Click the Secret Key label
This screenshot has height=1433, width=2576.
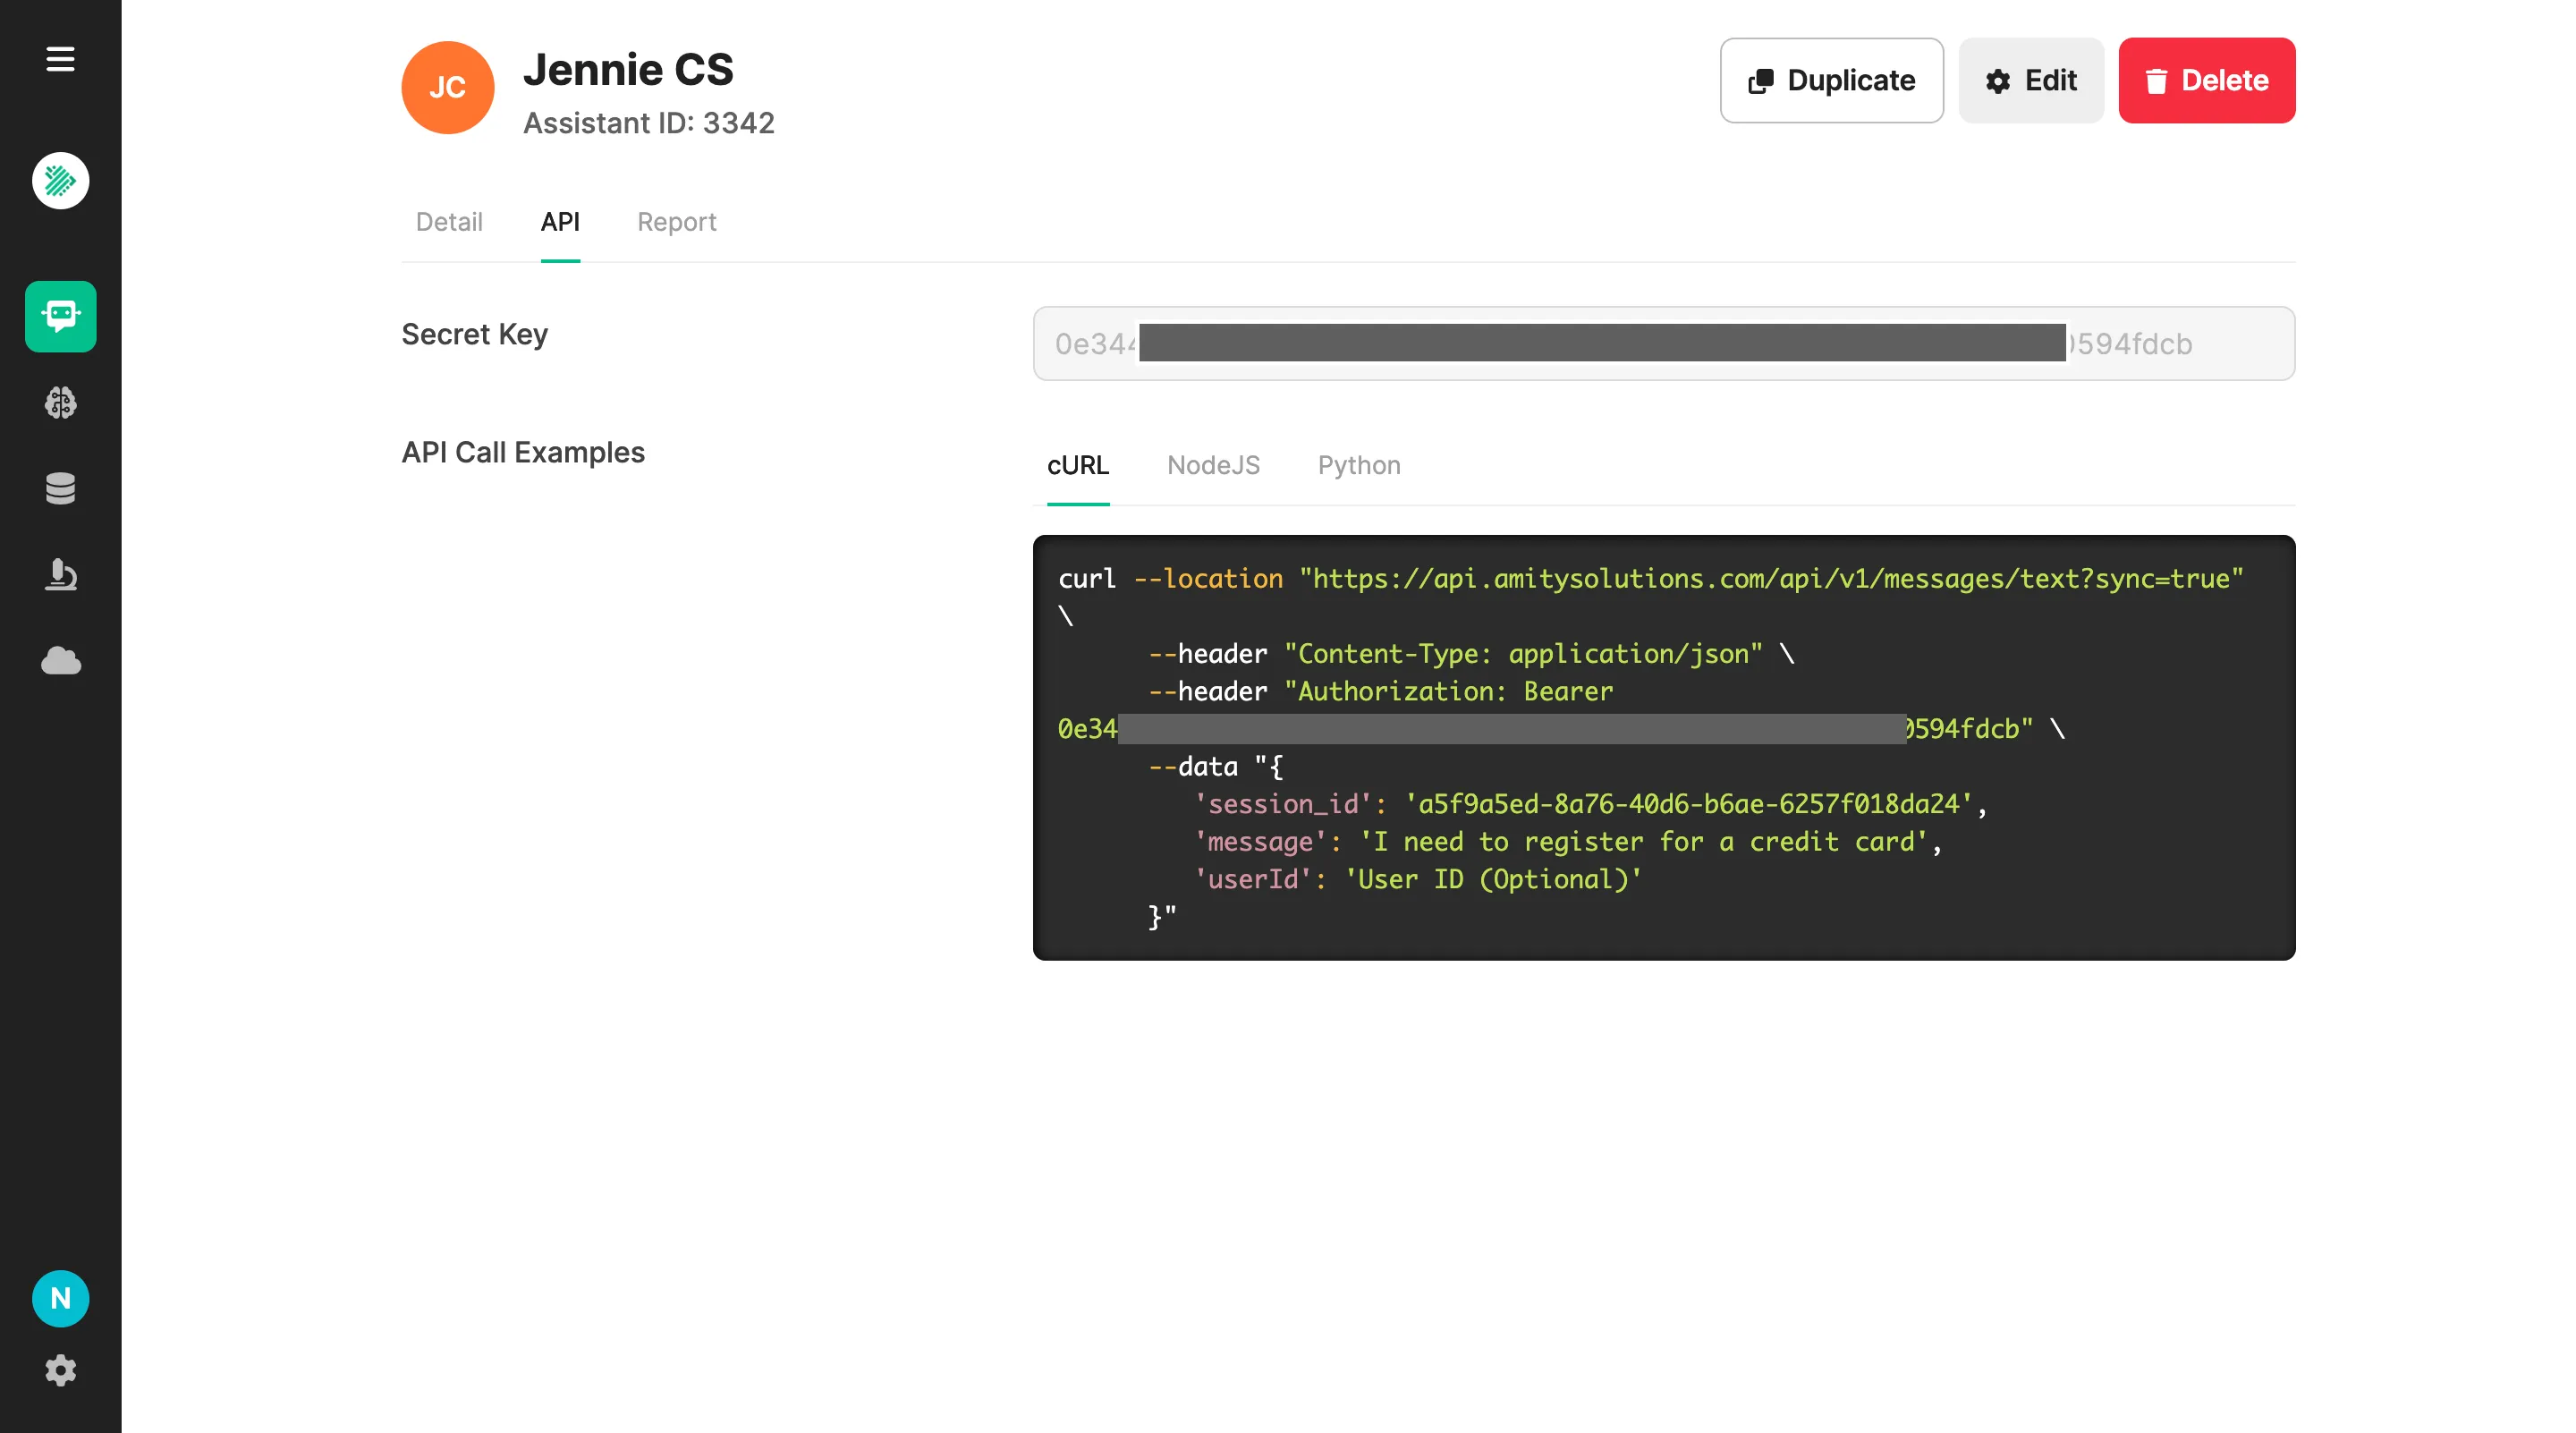coord(474,334)
